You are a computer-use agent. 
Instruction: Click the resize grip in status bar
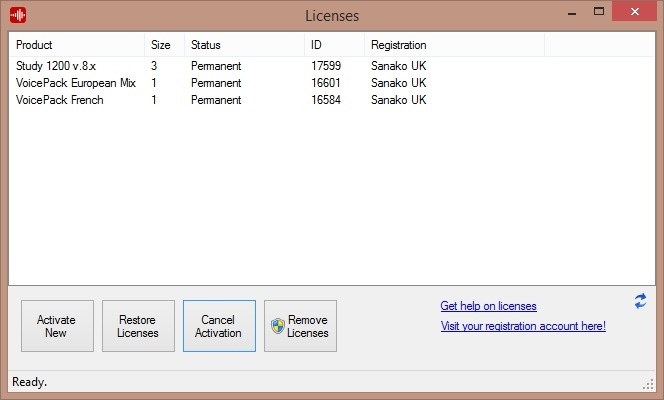pos(648,384)
